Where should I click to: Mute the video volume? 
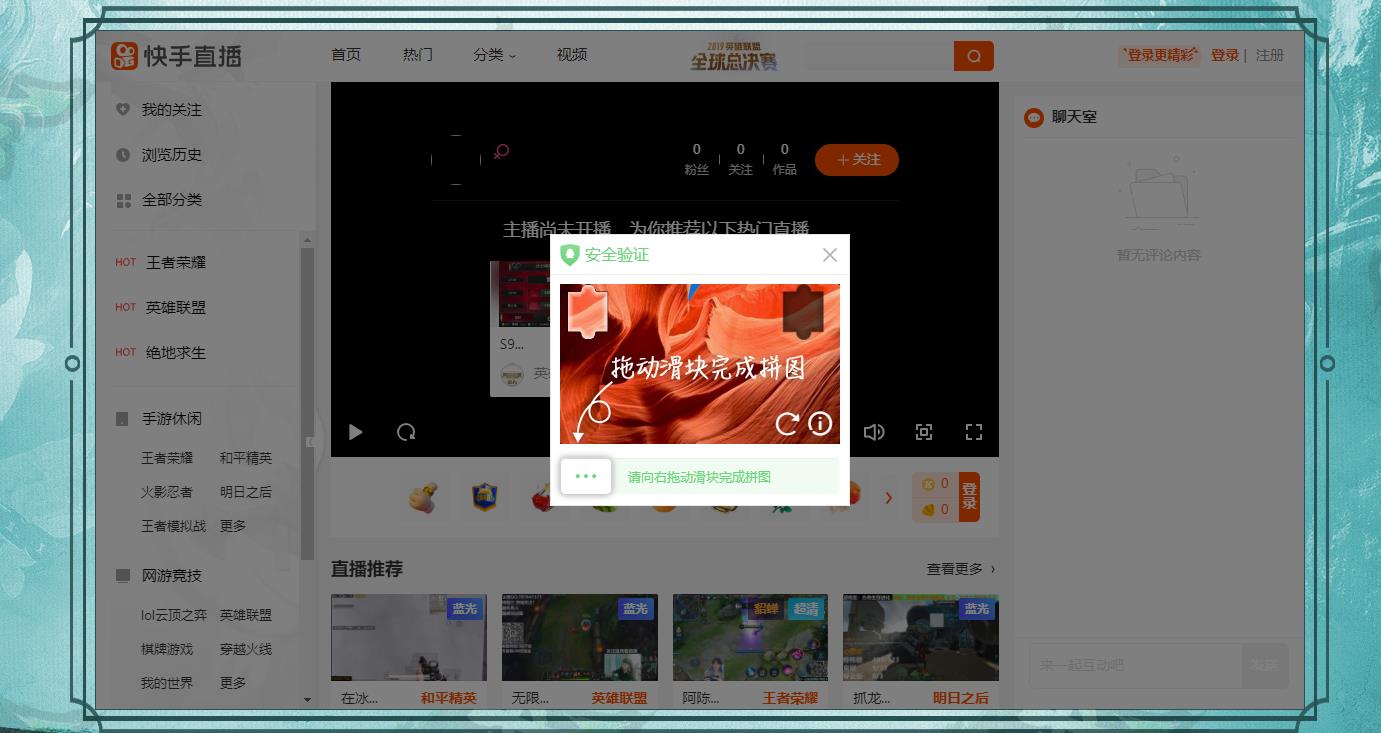click(x=874, y=432)
